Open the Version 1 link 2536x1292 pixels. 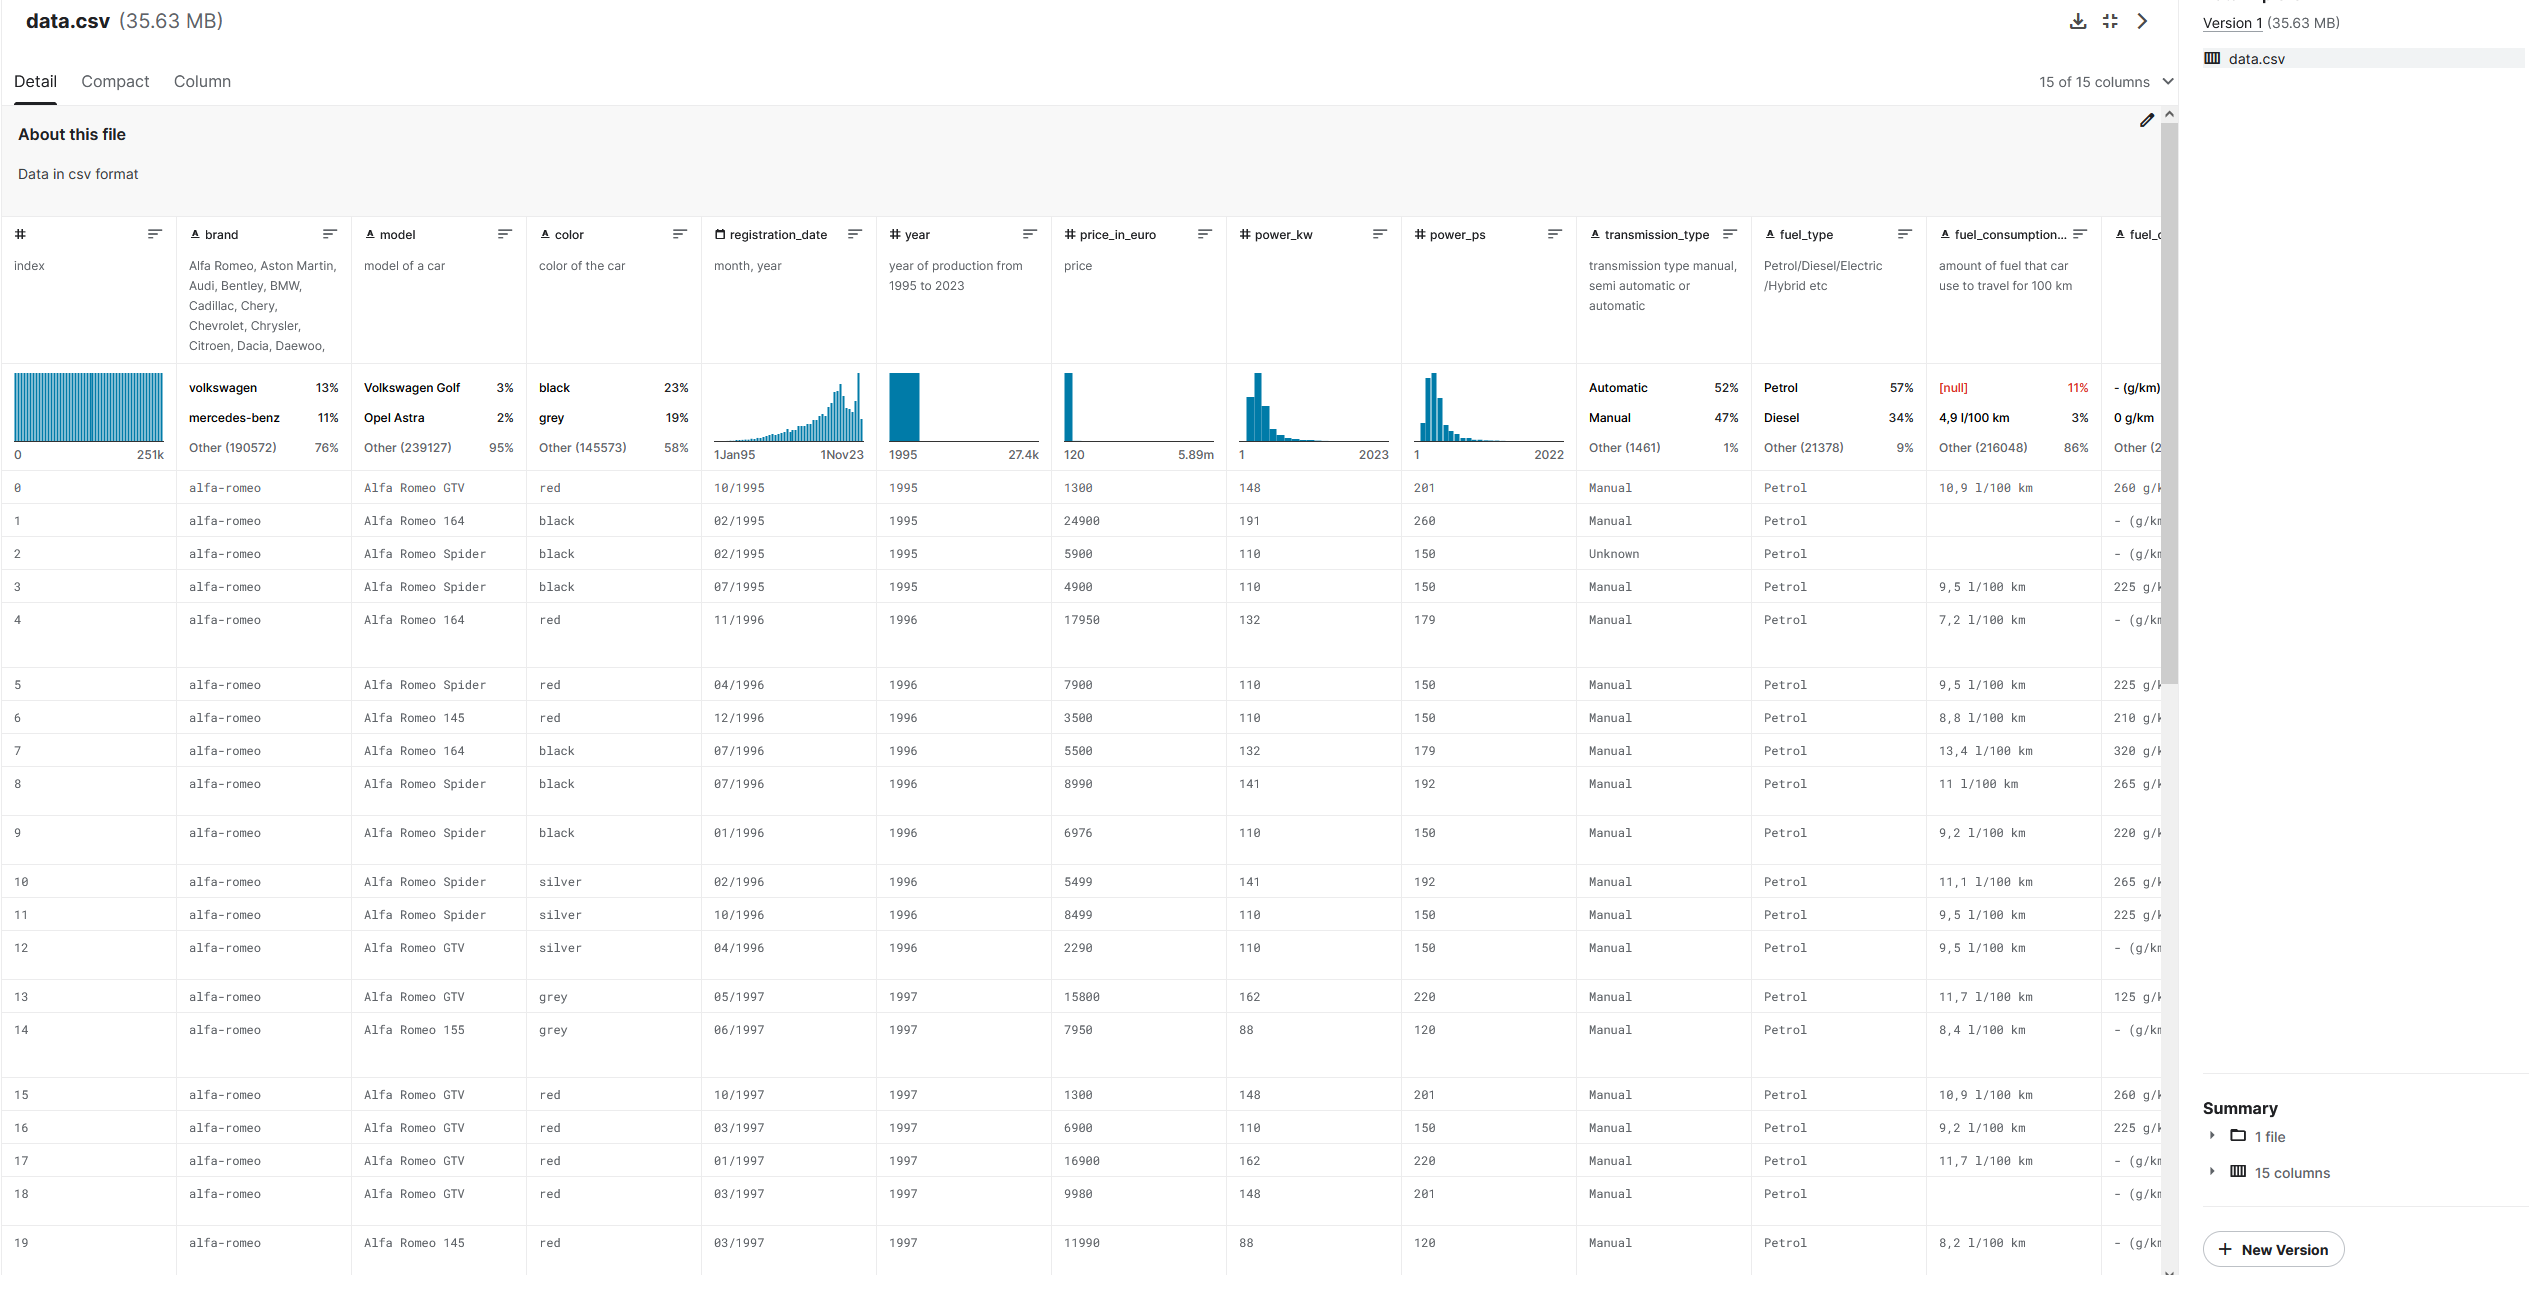point(2231,23)
